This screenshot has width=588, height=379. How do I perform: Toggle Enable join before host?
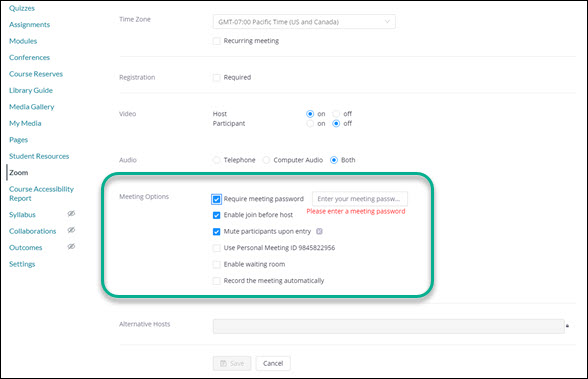216,215
